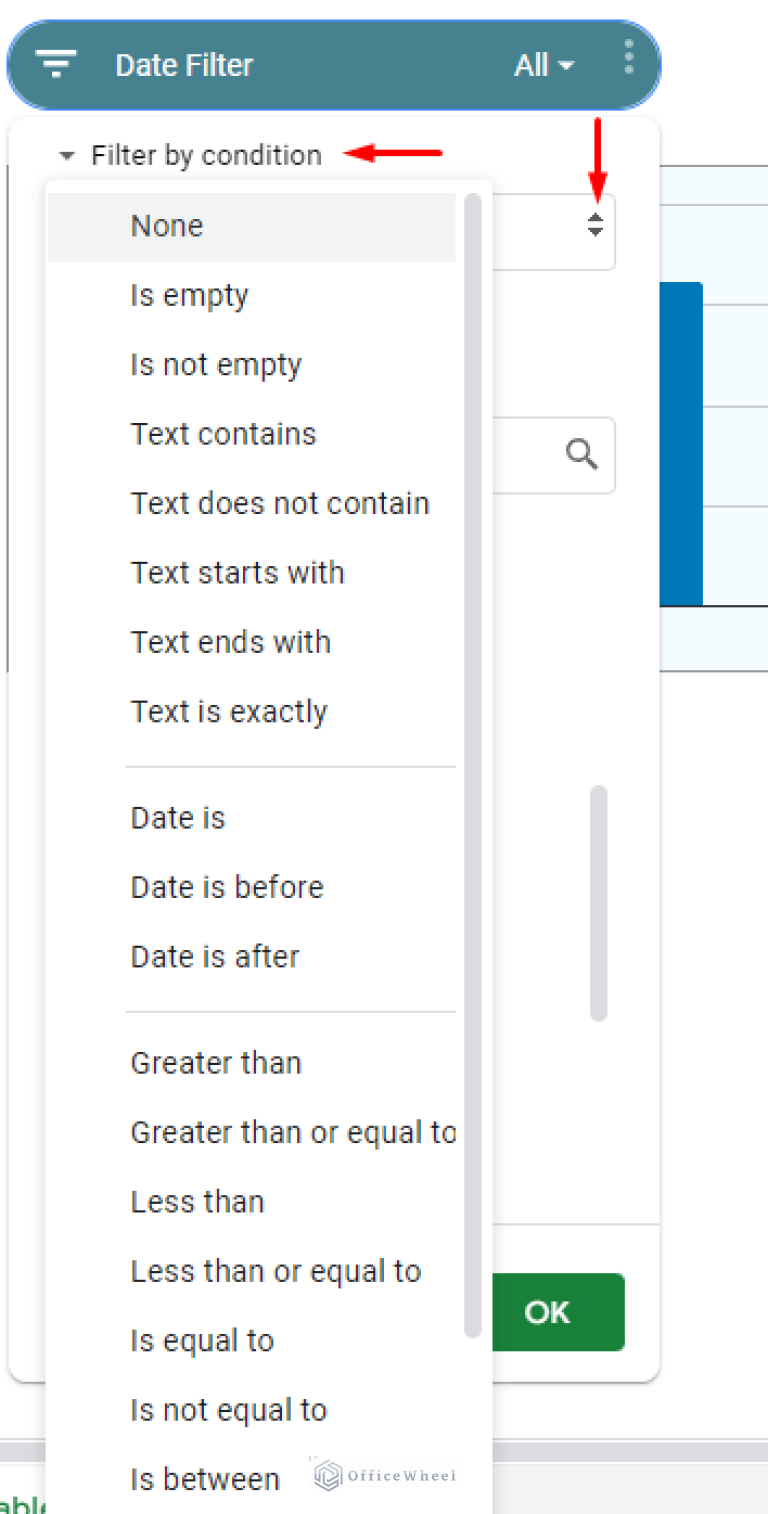
Task: Choose the Is empty condition
Action: click(189, 296)
